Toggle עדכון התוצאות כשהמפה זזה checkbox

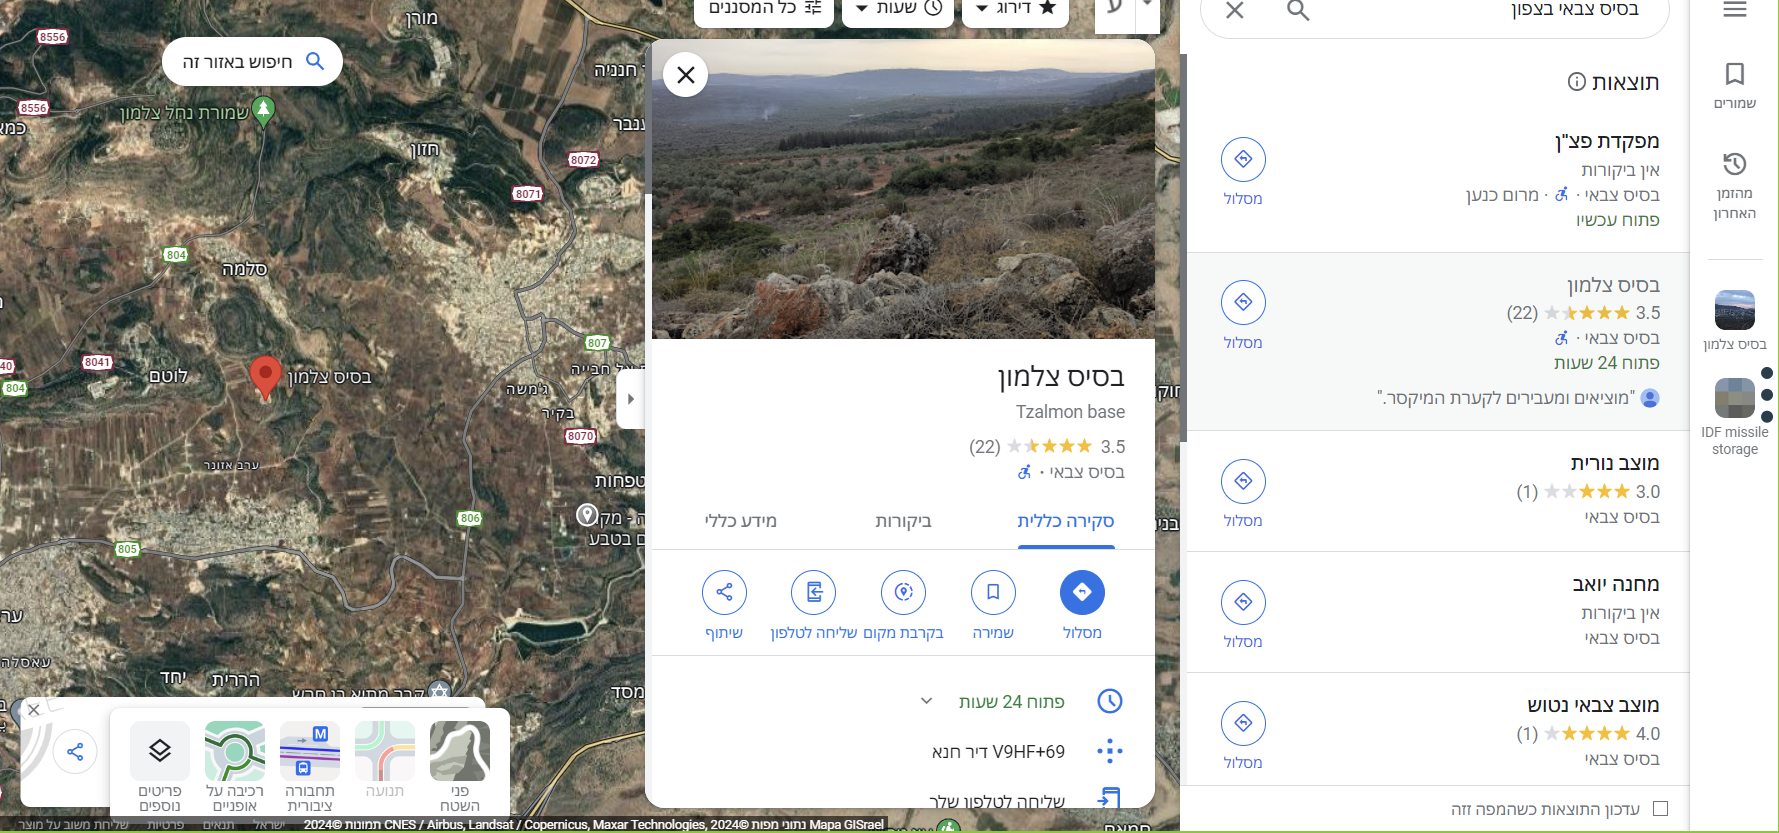click(1661, 808)
